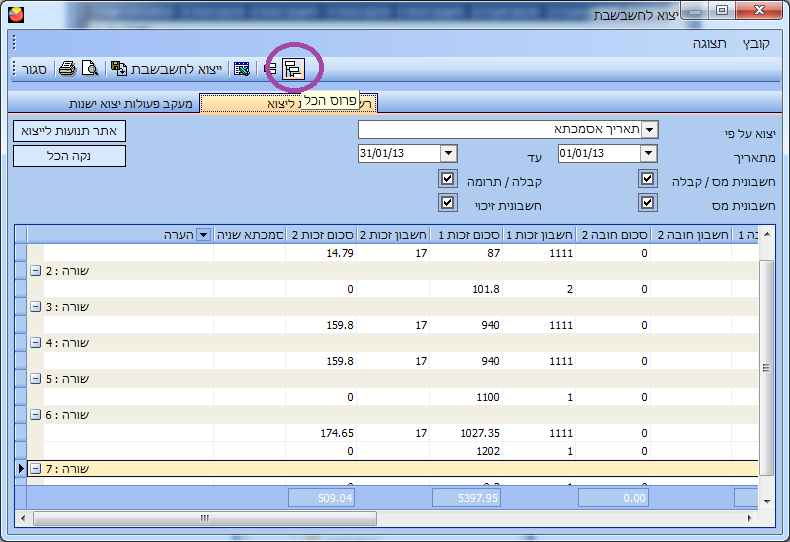790x542 pixels.
Task: Open print preview with the magnifier icon
Action: [90, 69]
